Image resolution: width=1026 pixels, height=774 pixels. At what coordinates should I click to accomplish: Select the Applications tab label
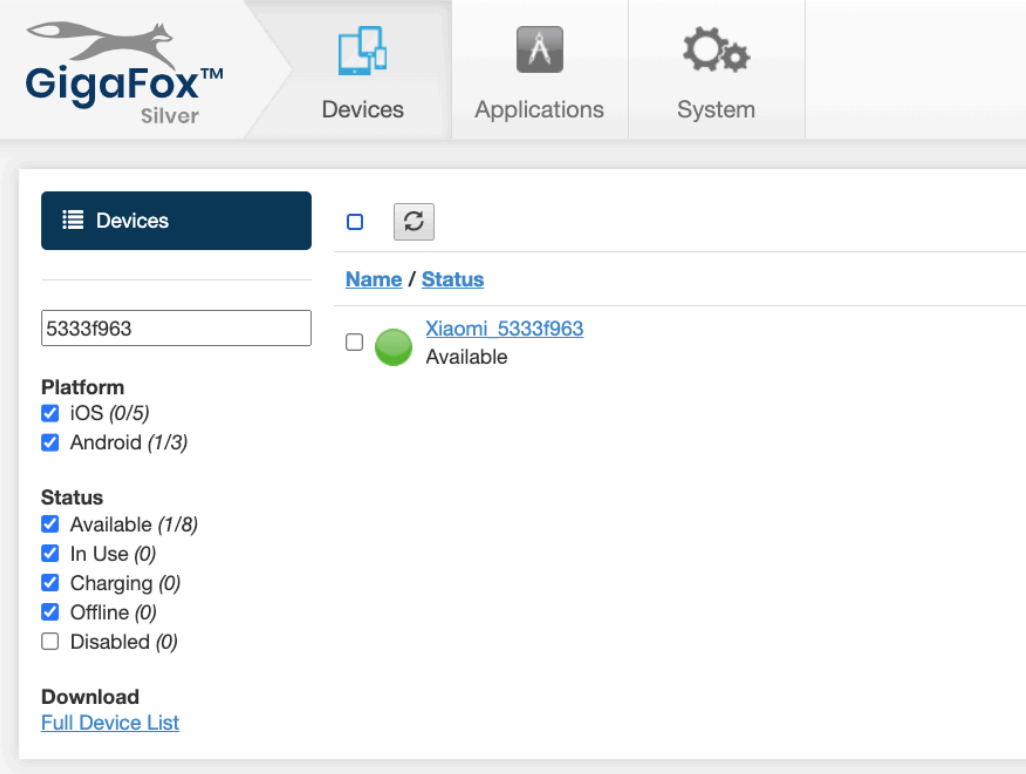pos(539,109)
